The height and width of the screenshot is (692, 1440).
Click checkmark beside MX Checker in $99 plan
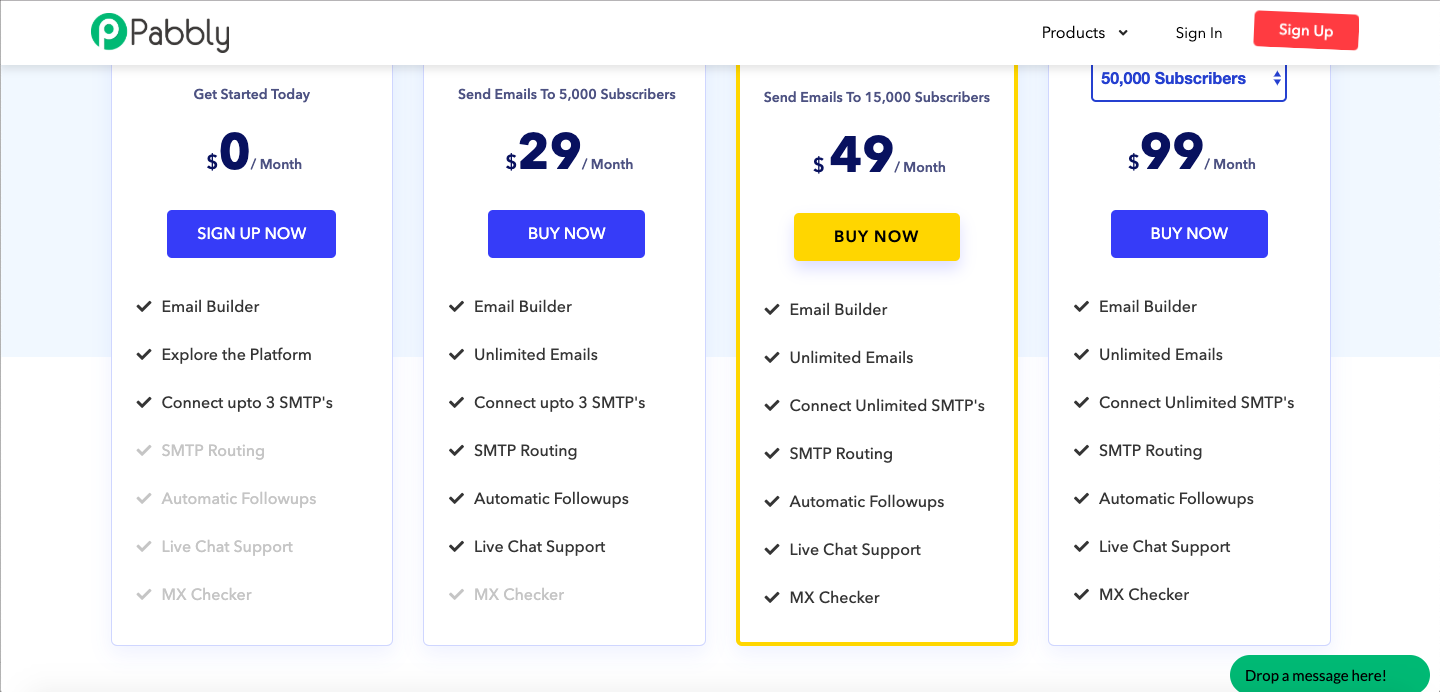1081,594
